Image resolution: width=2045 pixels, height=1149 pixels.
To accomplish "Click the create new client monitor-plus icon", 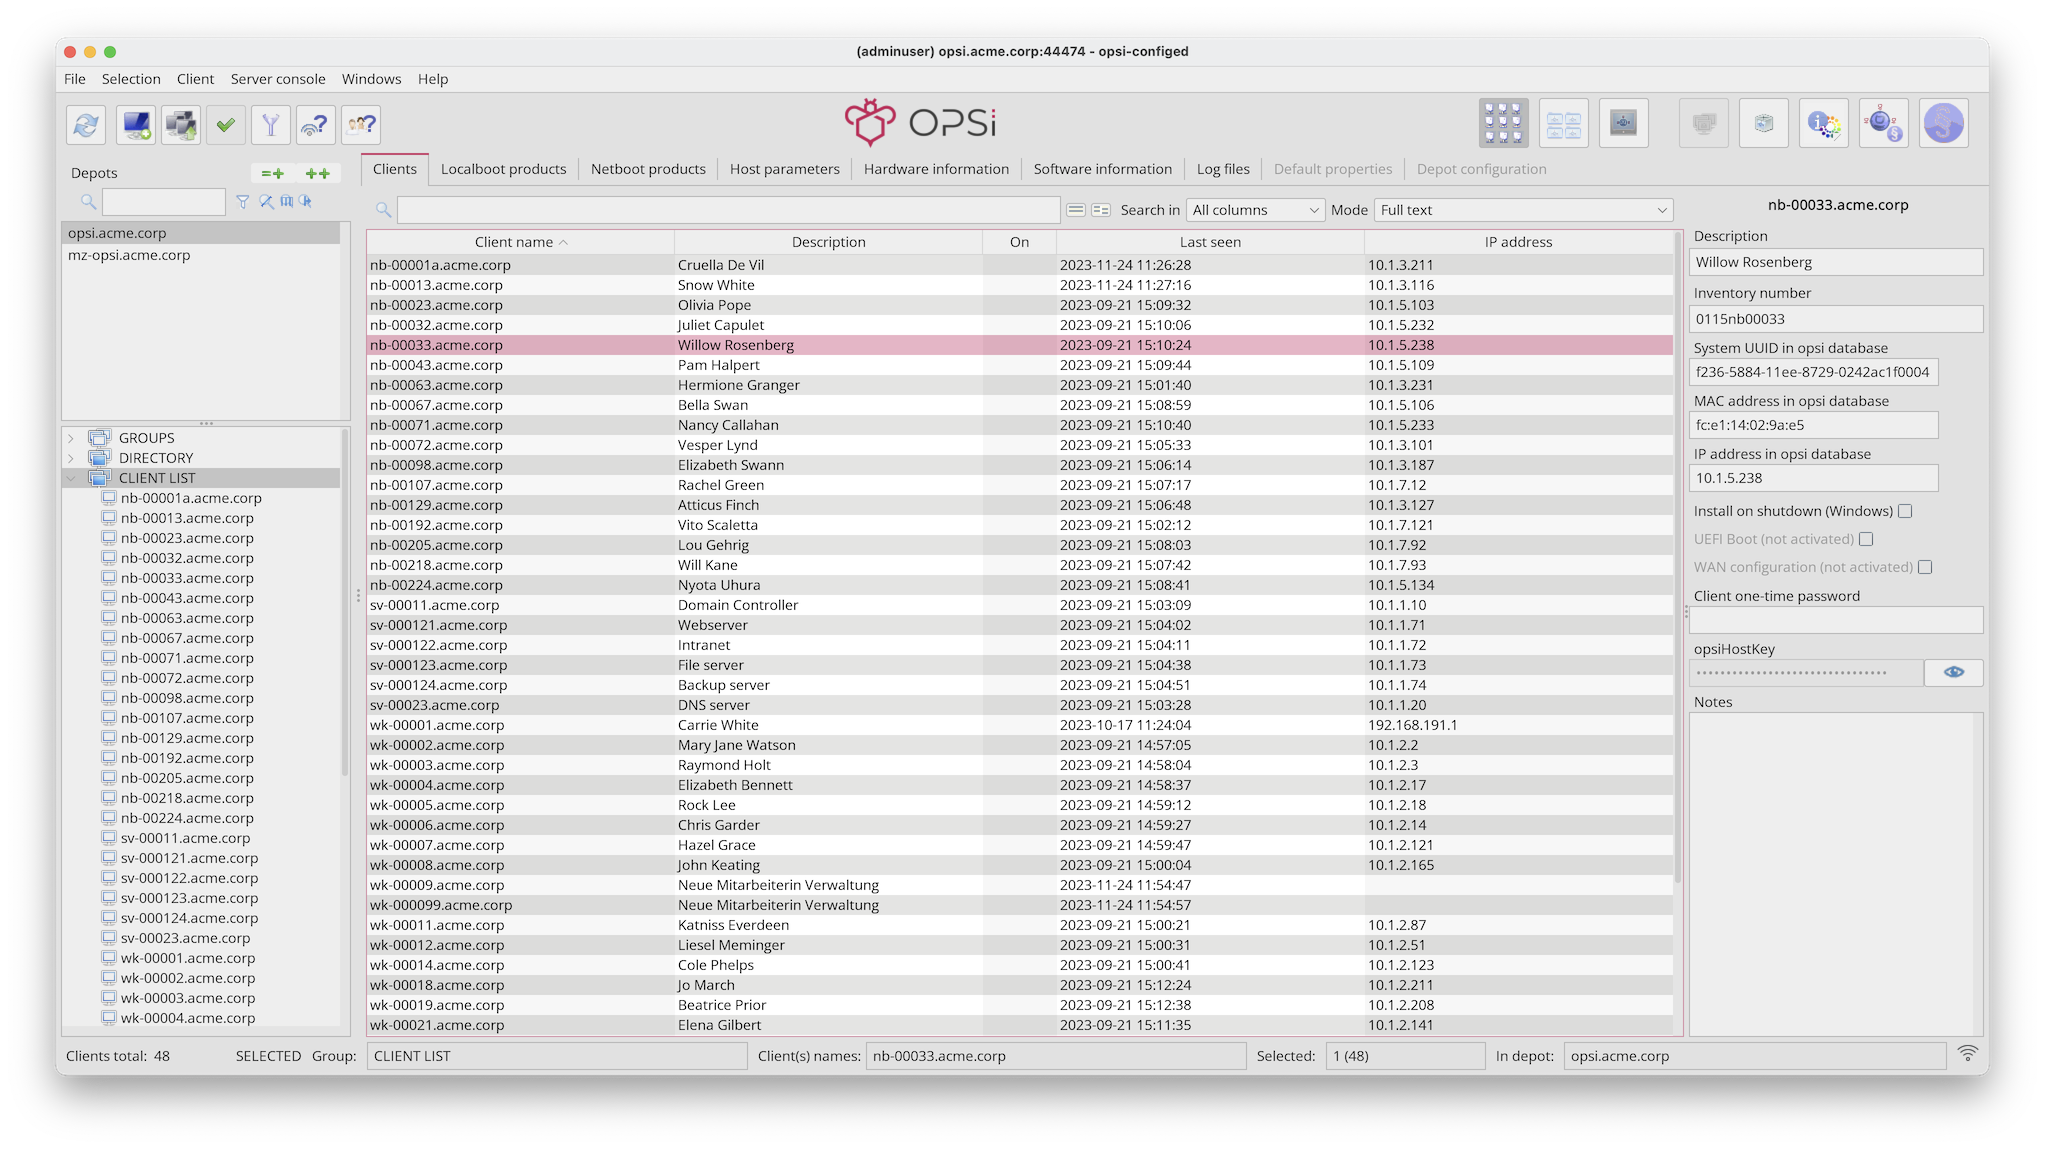I will 135,125.
